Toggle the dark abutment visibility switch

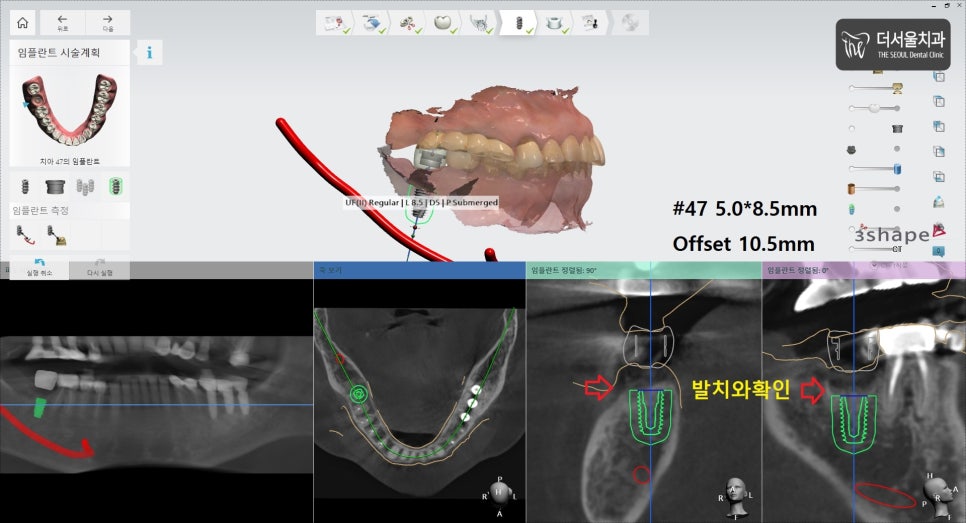tap(875, 148)
